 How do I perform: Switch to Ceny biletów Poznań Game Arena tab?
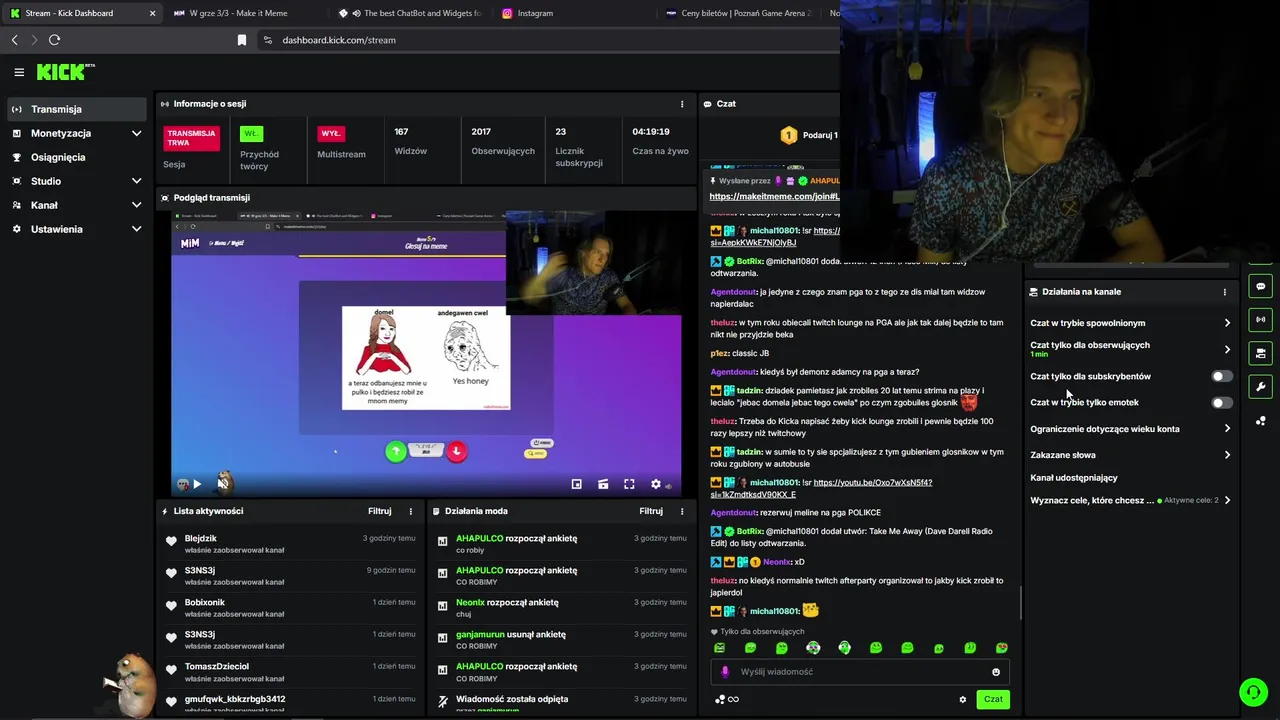(x=740, y=13)
